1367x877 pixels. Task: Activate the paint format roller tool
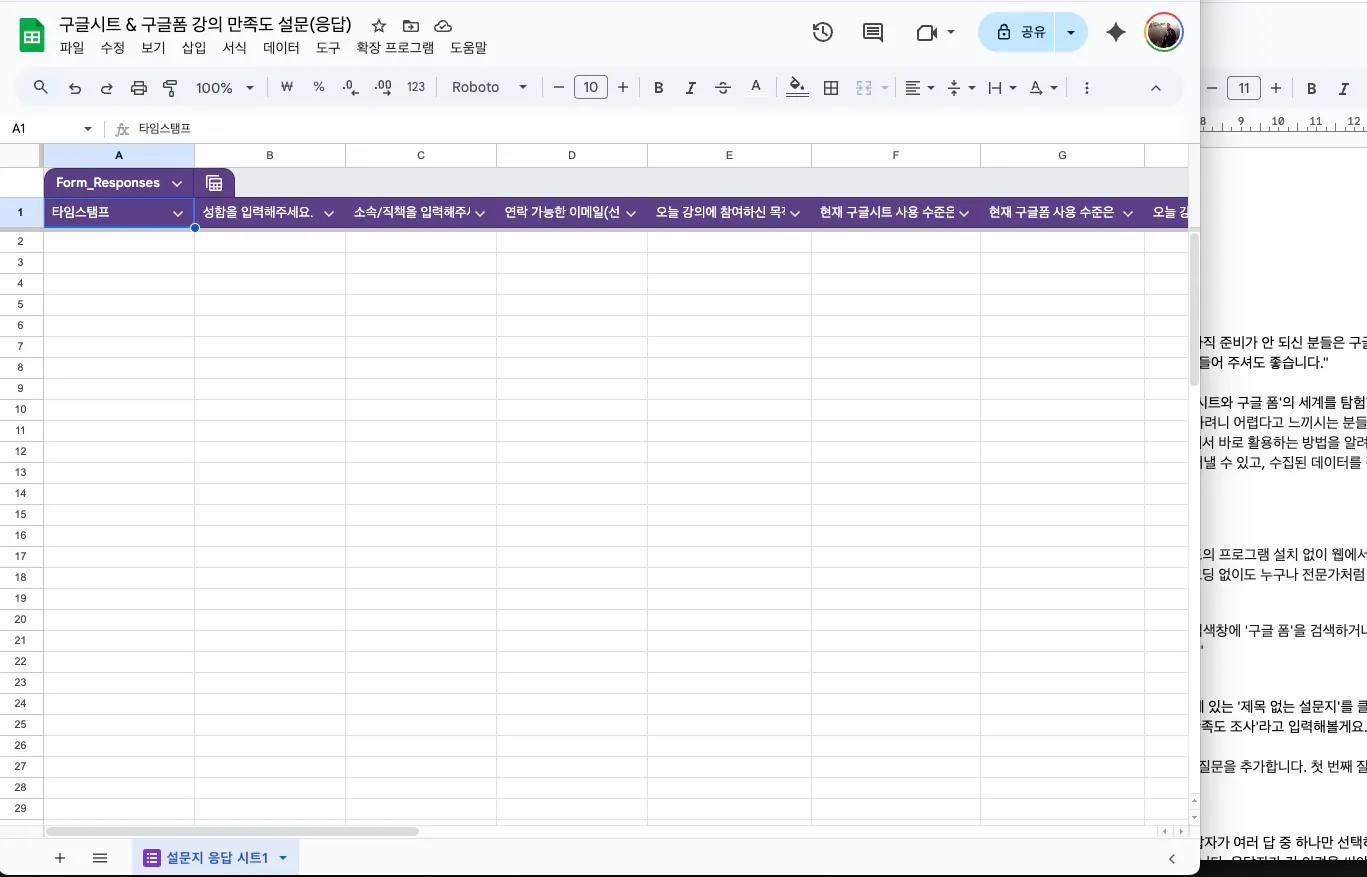coord(170,88)
